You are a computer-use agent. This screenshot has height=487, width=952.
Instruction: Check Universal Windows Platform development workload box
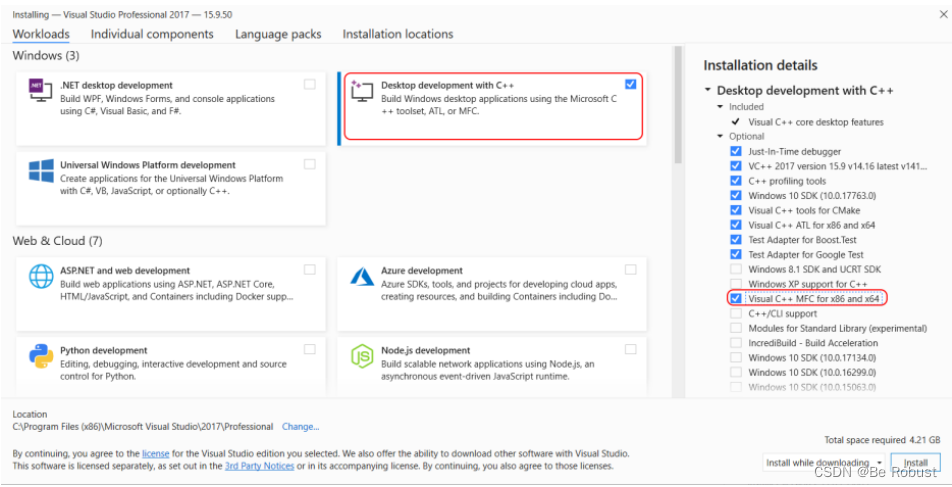[x=310, y=164]
